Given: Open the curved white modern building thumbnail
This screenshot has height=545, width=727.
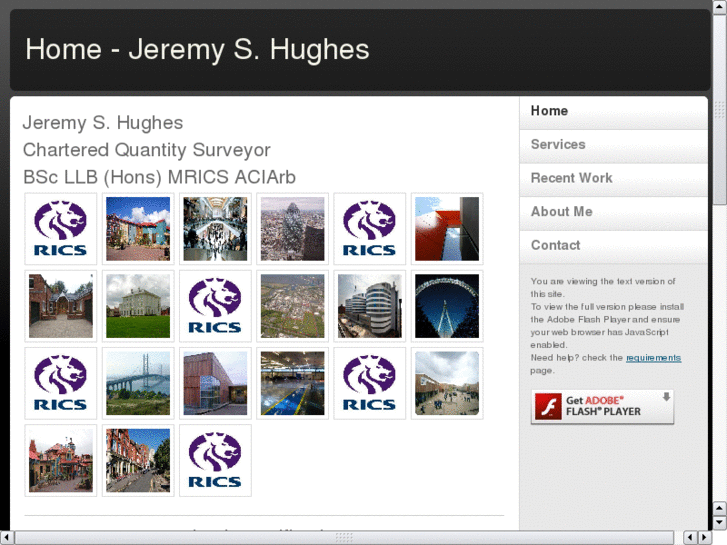Looking at the screenshot, I should tap(370, 306).
